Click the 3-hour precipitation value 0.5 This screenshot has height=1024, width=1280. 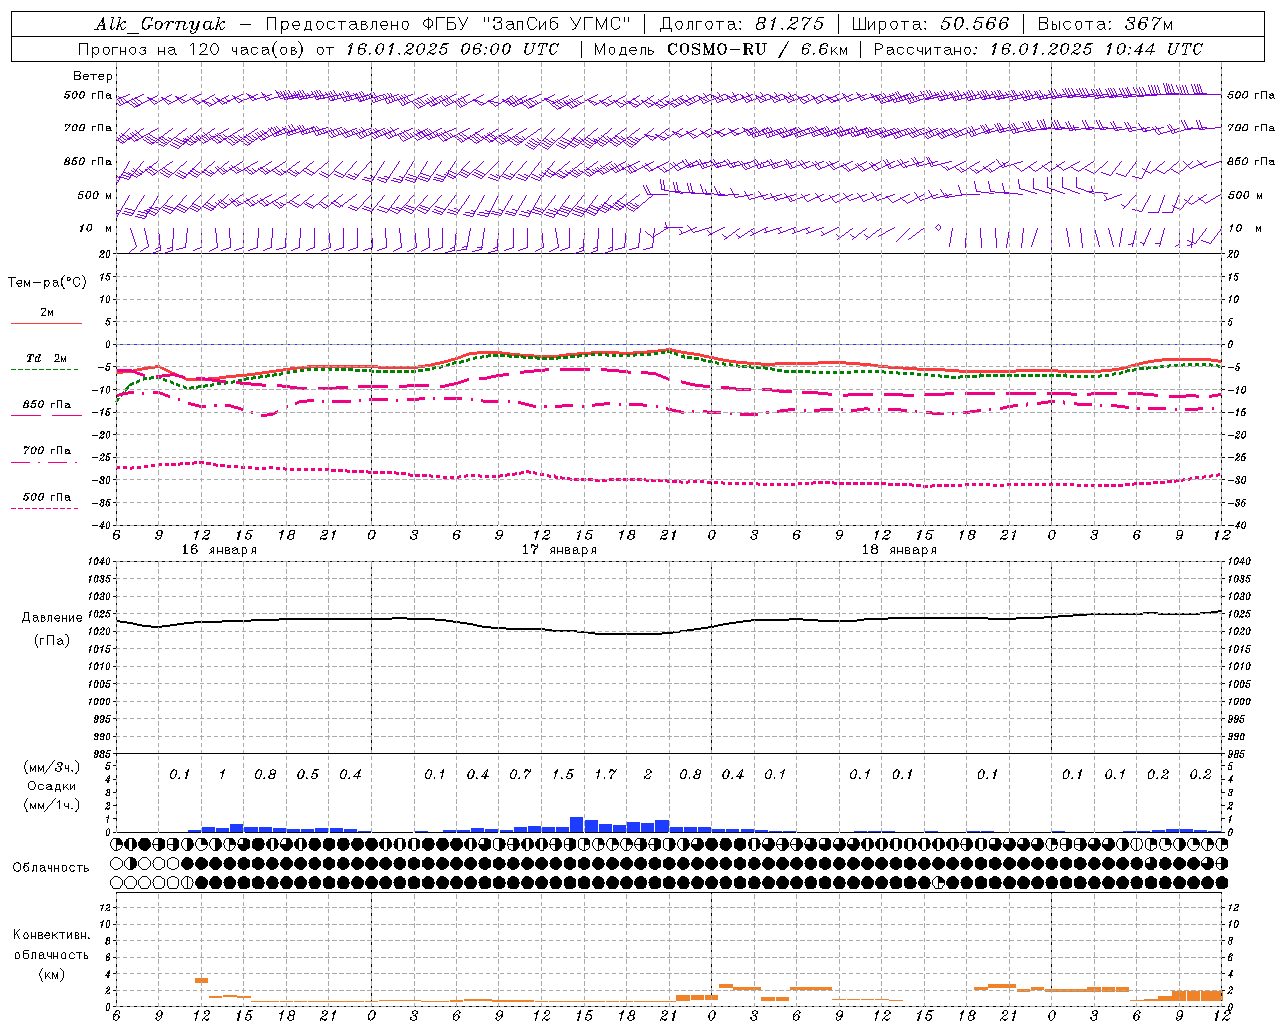pyautogui.click(x=308, y=774)
